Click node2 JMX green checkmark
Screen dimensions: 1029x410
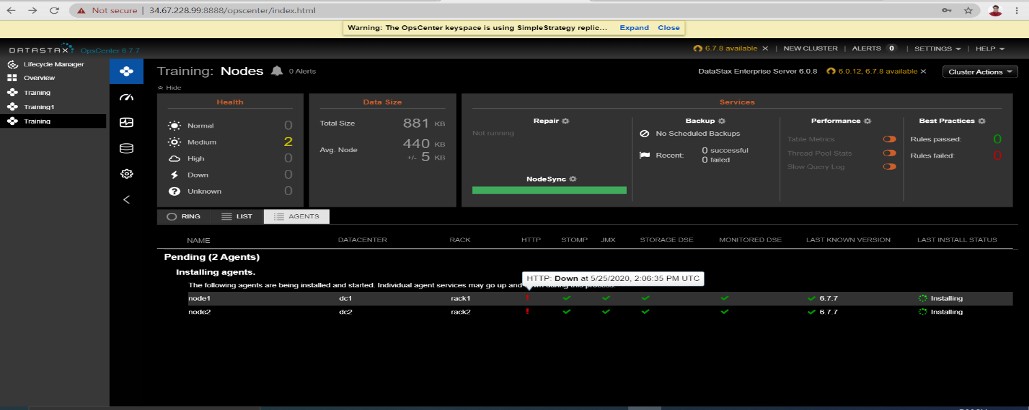point(606,312)
